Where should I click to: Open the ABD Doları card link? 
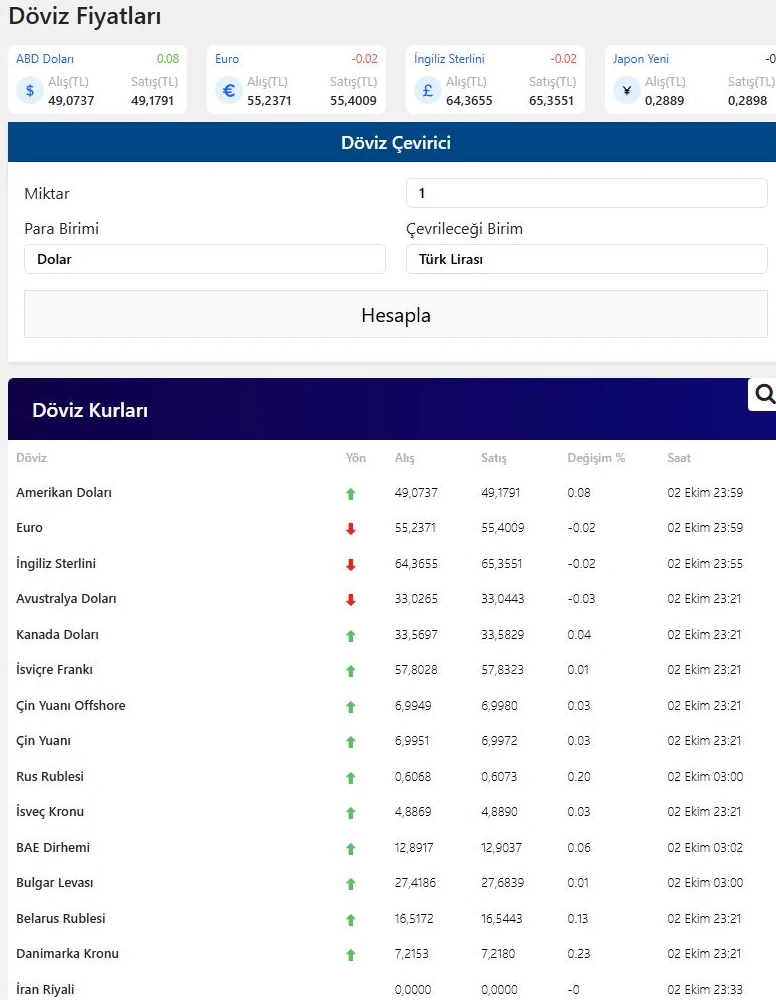click(x=45, y=59)
